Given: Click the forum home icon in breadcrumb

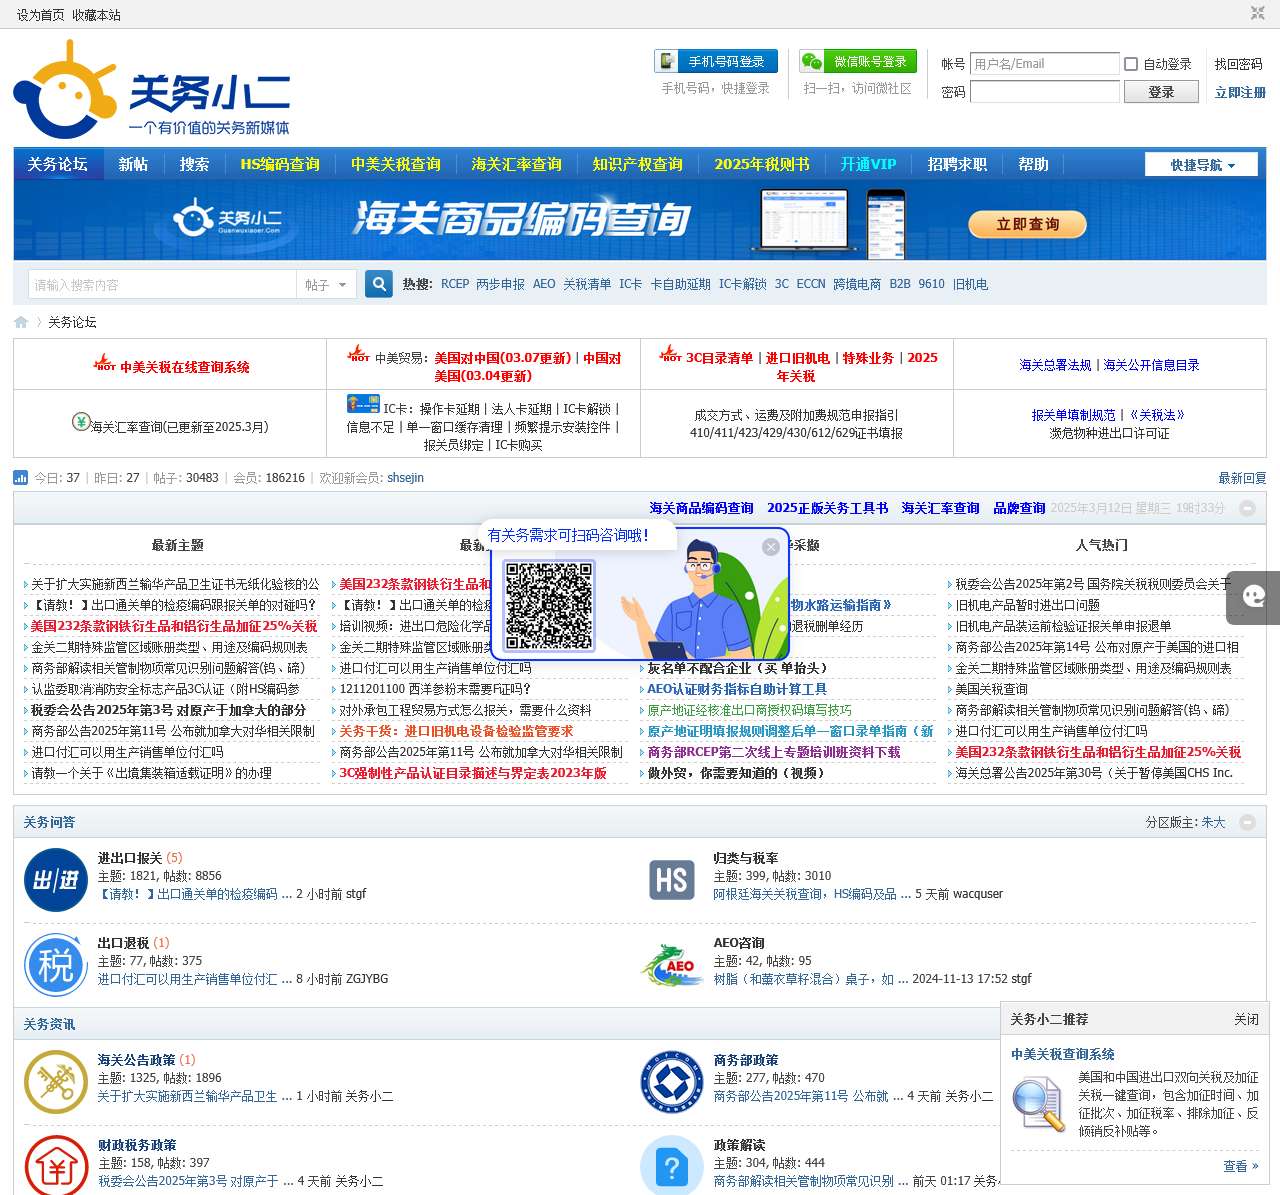Looking at the screenshot, I should [x=21, y=322].
